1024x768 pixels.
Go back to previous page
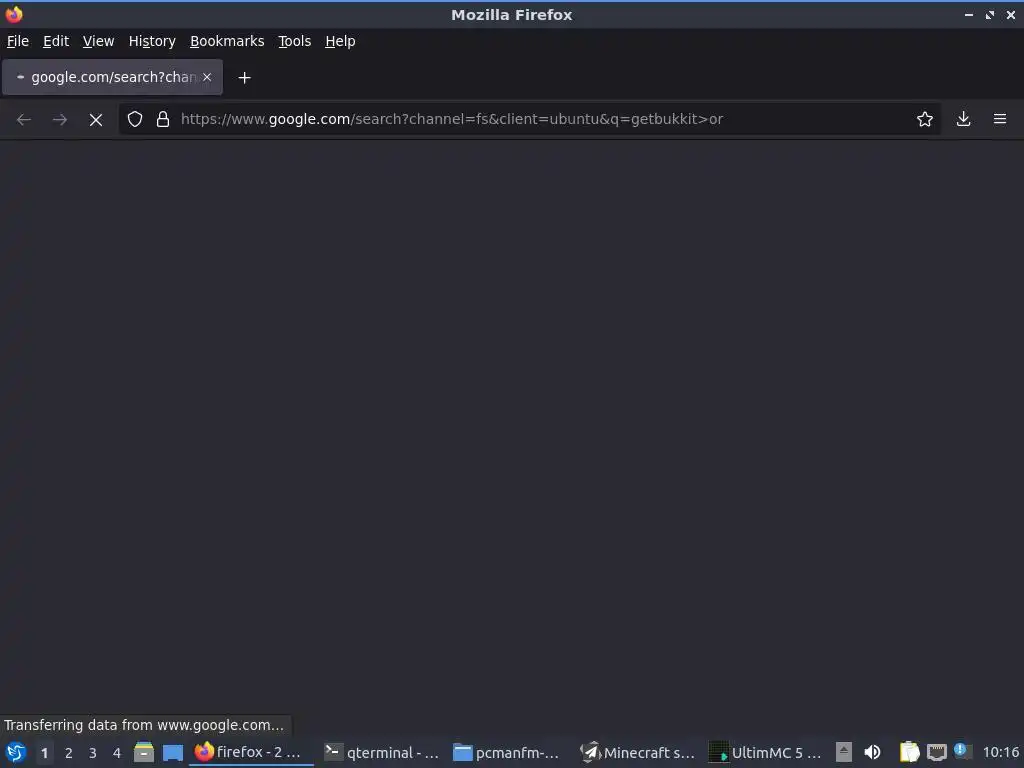click(24, 120)
